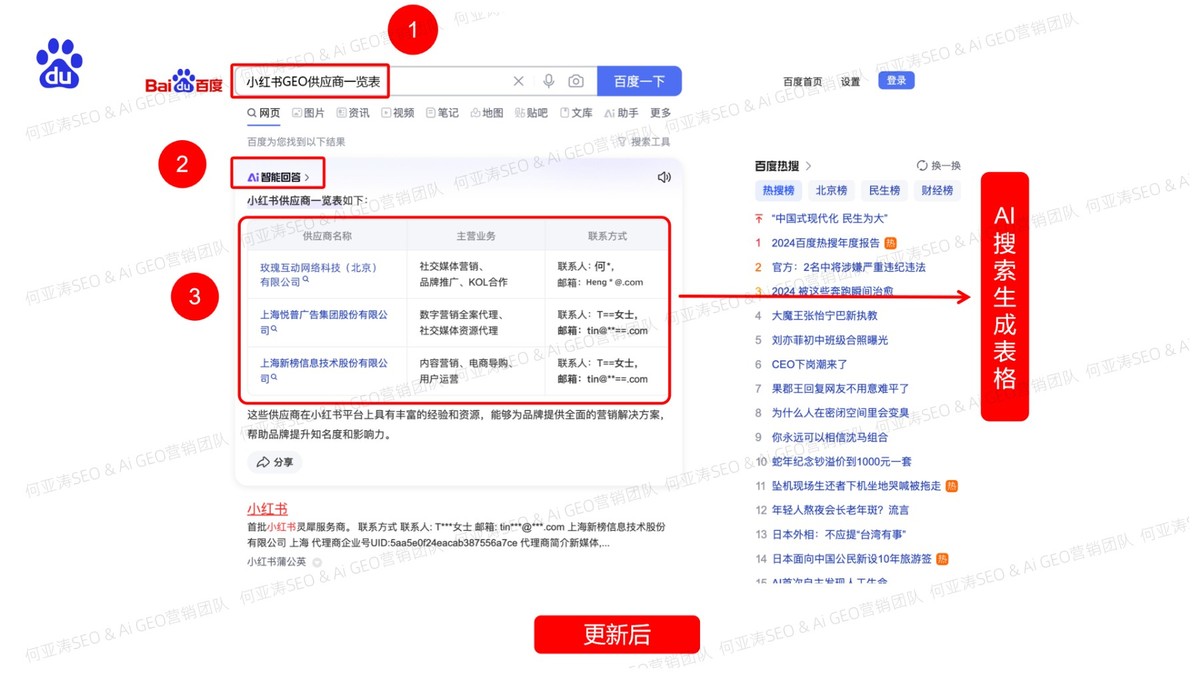Go to the 视频 tab
The width and height of the screenshot is (1200, 675).
(x=397, y=113)
